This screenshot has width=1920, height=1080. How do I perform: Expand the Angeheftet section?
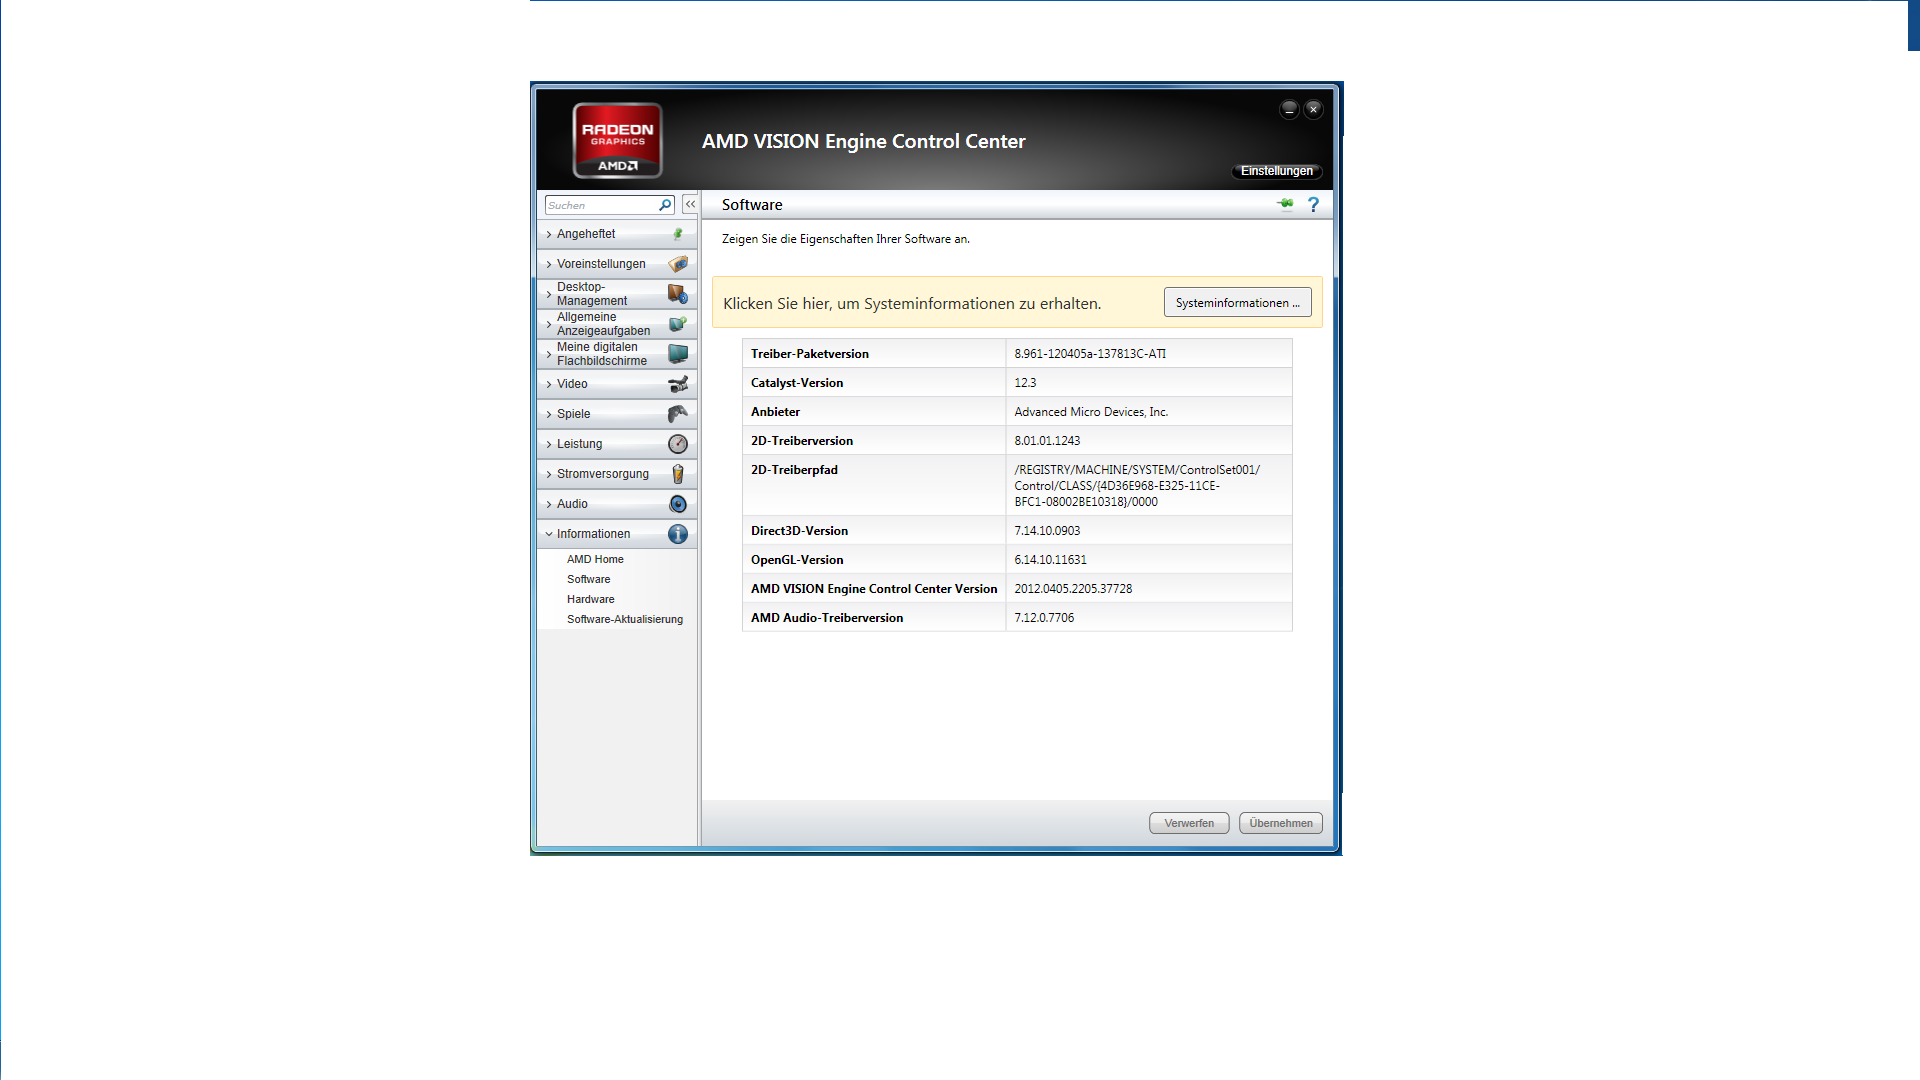pyautogui.click(x=586, y=234)
